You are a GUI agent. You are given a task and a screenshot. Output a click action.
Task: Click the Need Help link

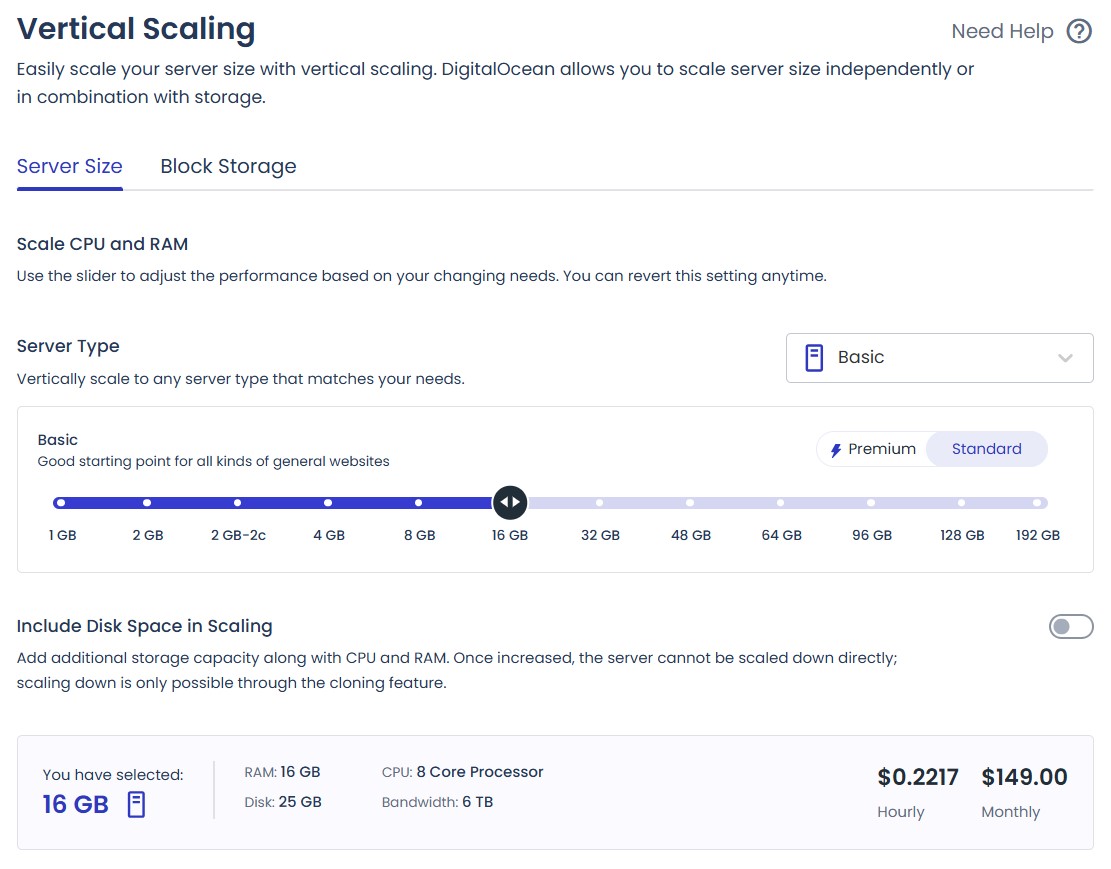(x=1003, y=31)
